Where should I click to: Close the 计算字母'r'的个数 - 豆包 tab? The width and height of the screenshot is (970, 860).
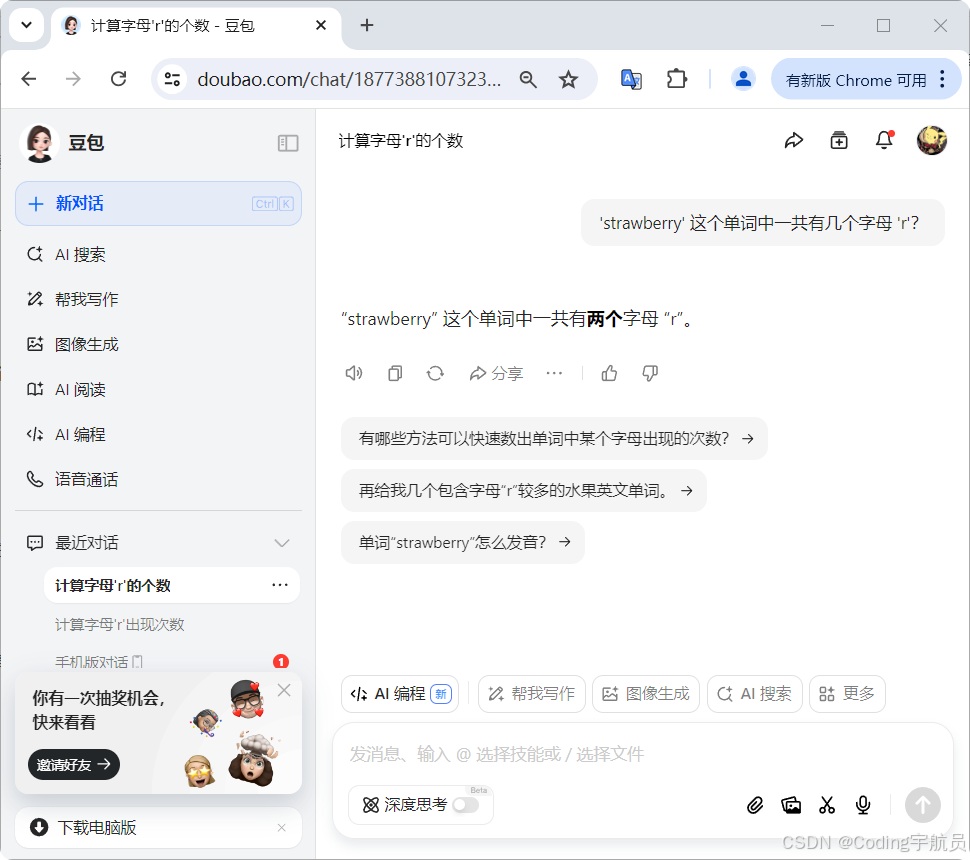coord(320,25)
